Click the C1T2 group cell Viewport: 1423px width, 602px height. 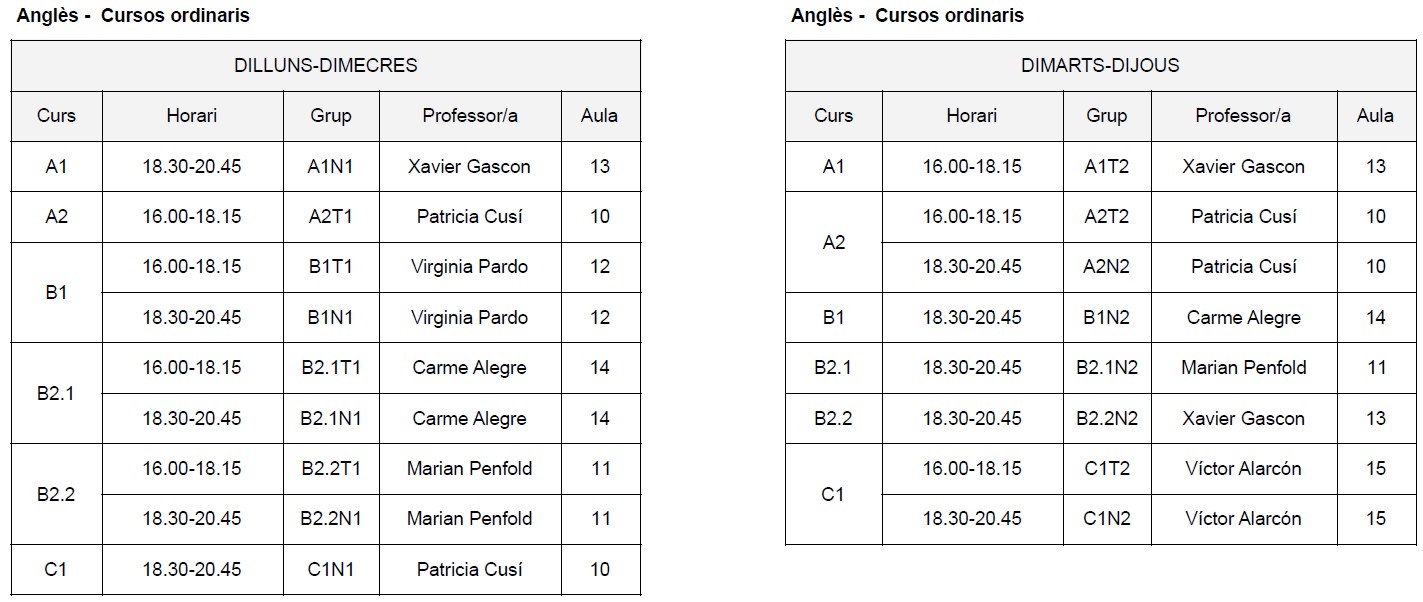[1106, 468]
